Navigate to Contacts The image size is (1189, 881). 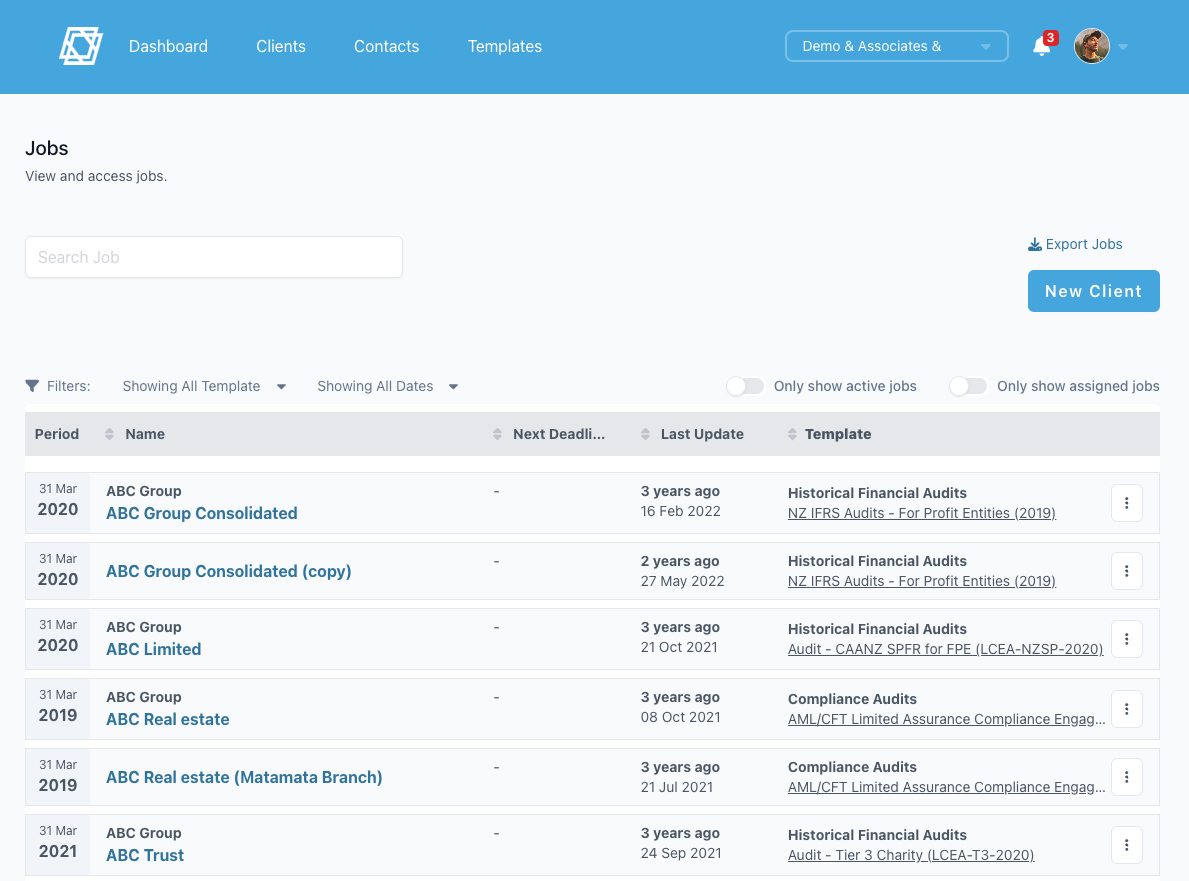pos(386,46)
